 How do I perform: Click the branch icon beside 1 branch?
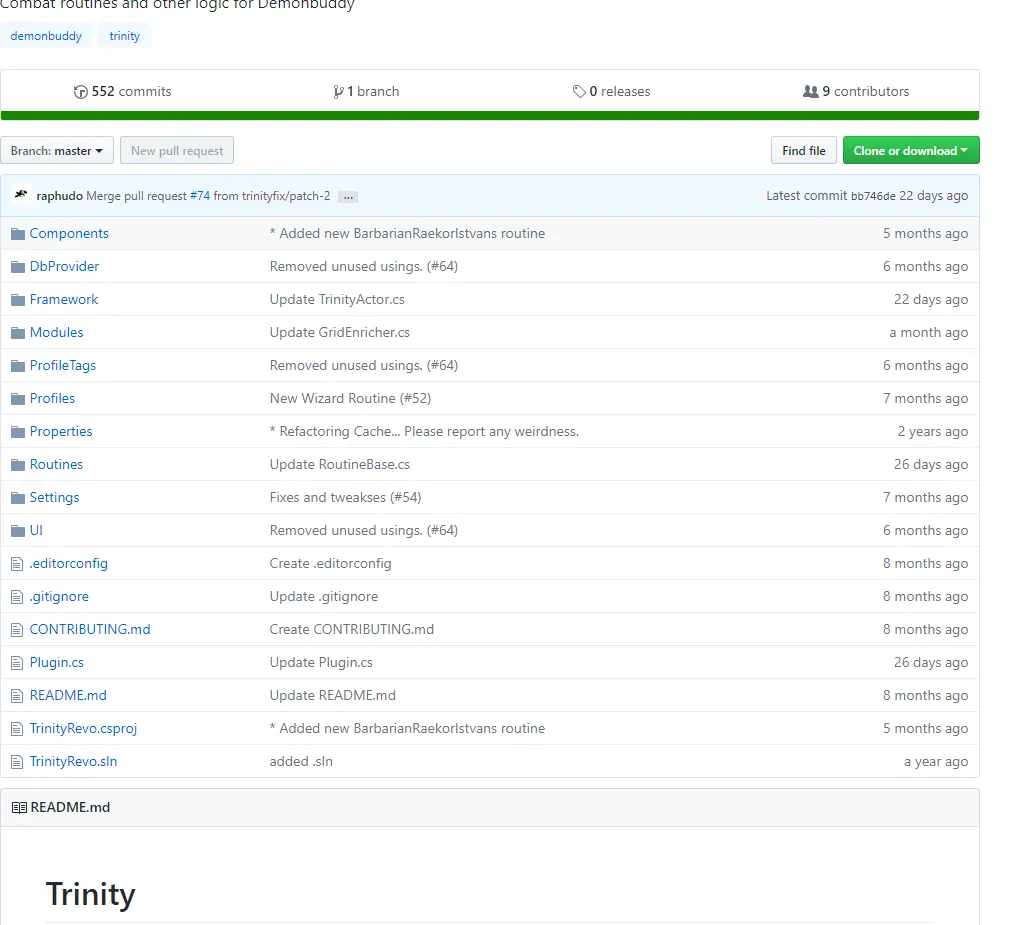[338, 92]
